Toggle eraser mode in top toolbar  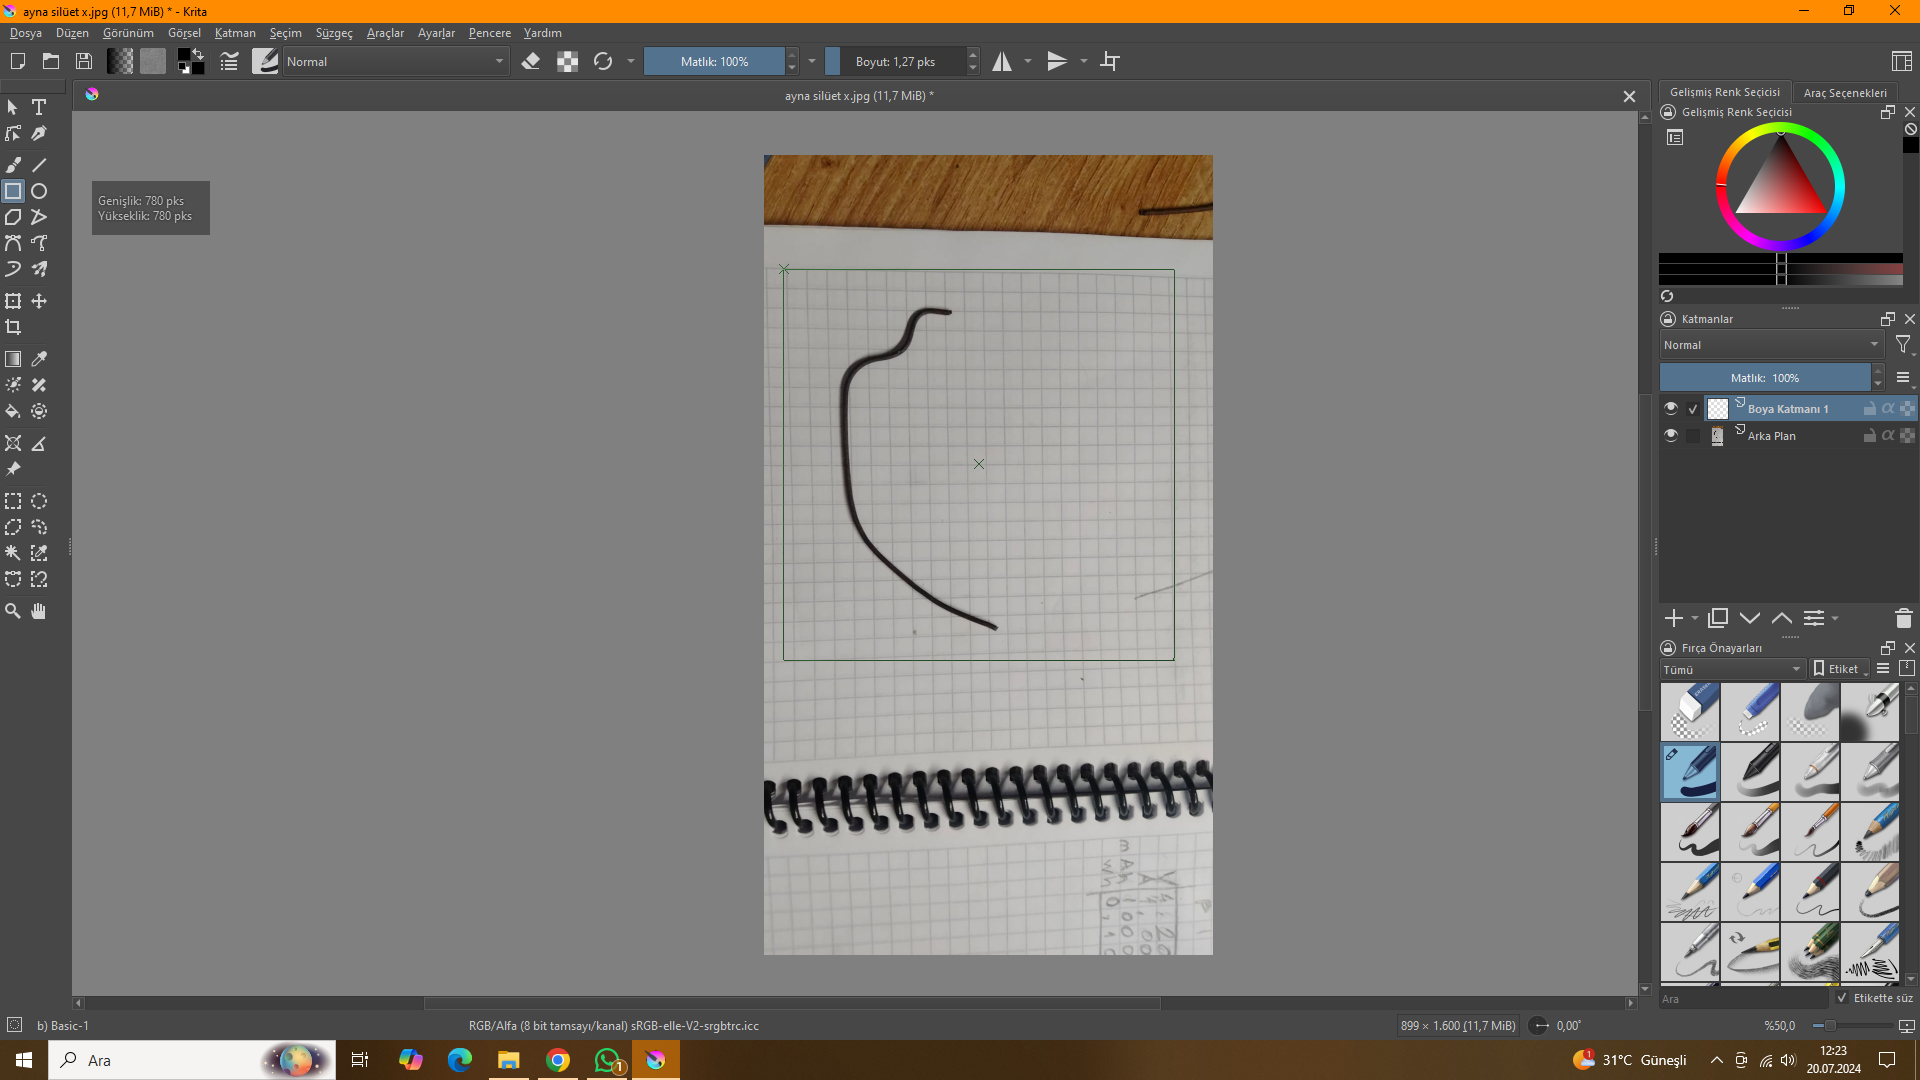[531, 62]
